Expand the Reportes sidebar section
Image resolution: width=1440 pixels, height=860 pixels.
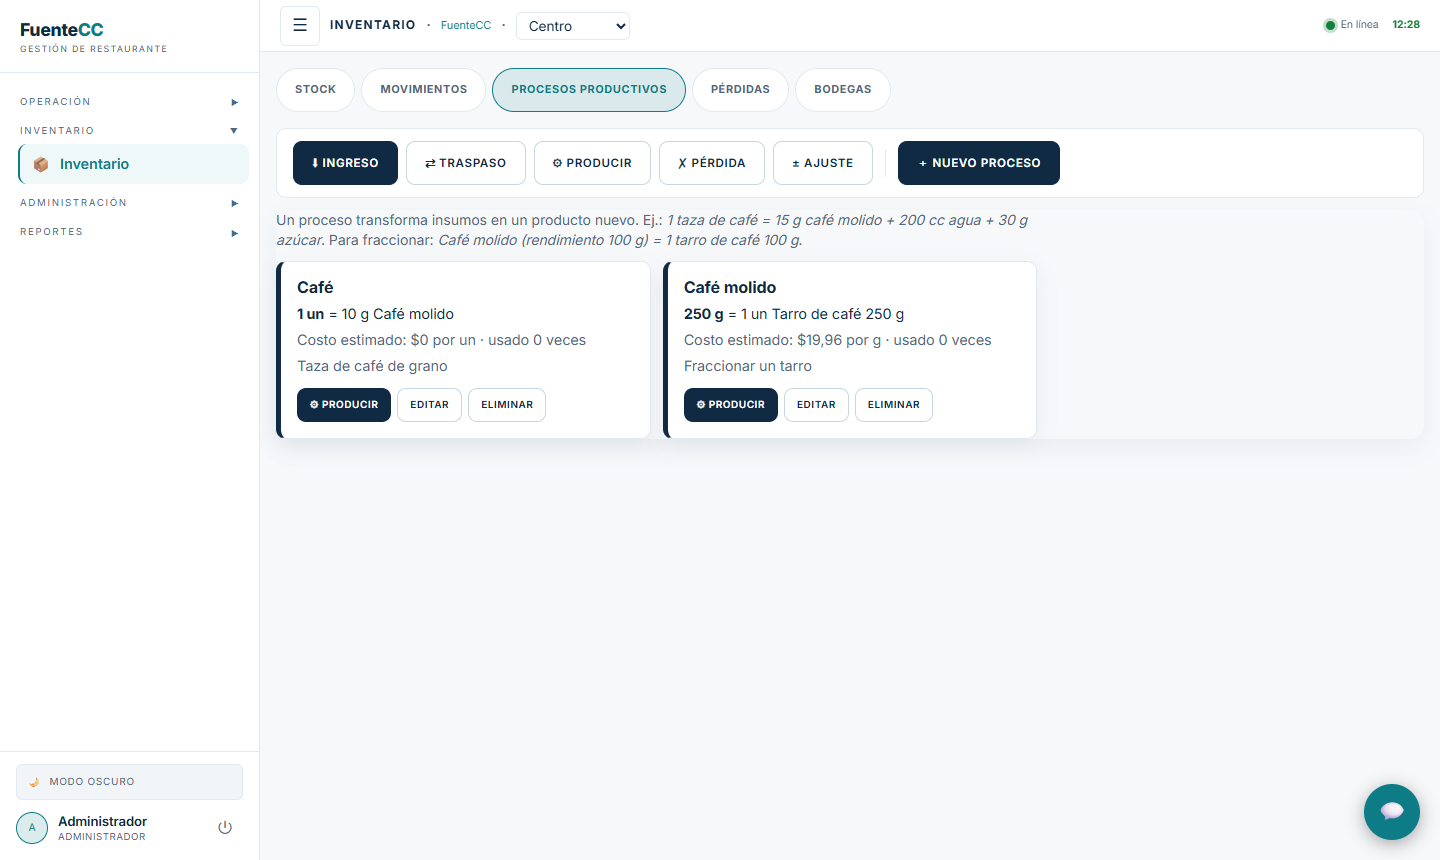pos(129,232)
